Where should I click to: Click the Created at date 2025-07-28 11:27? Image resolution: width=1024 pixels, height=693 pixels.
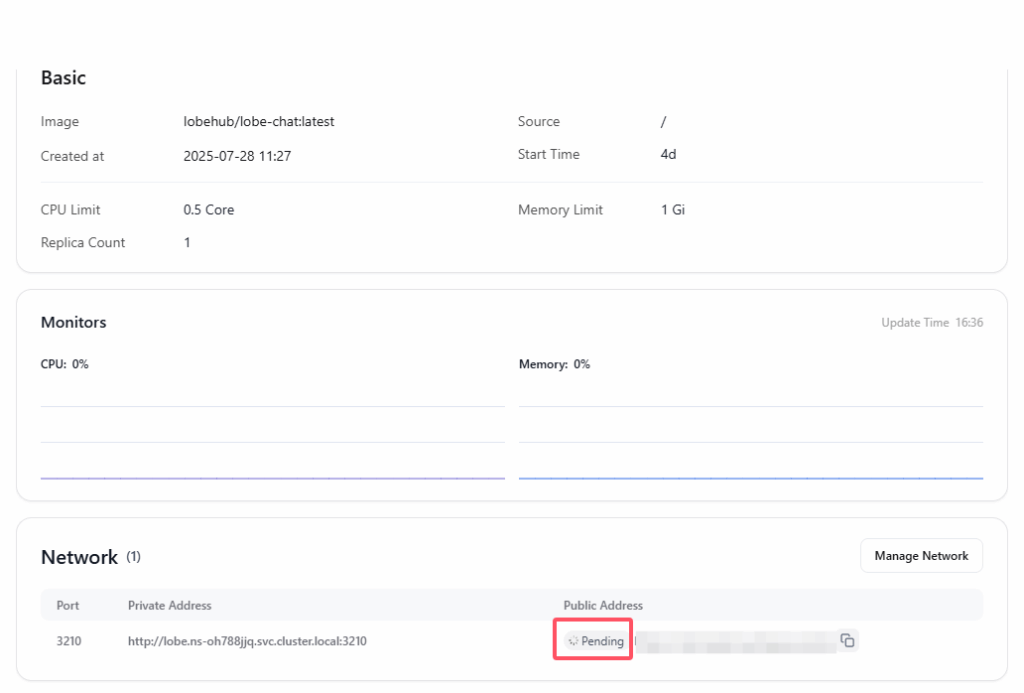tap(237, 156)
